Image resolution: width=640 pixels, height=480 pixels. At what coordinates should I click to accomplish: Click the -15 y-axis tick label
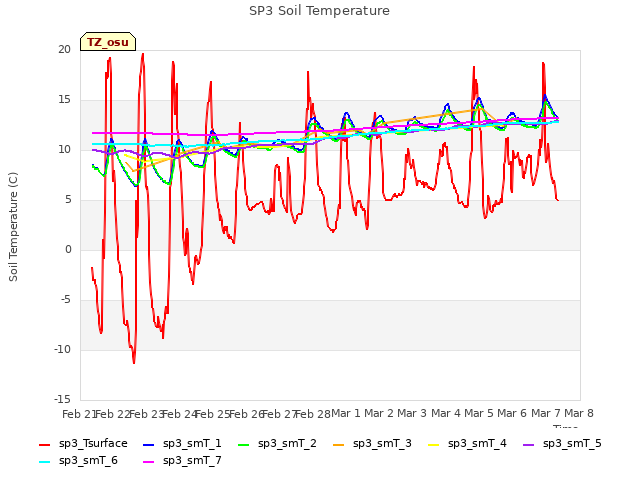62,400
